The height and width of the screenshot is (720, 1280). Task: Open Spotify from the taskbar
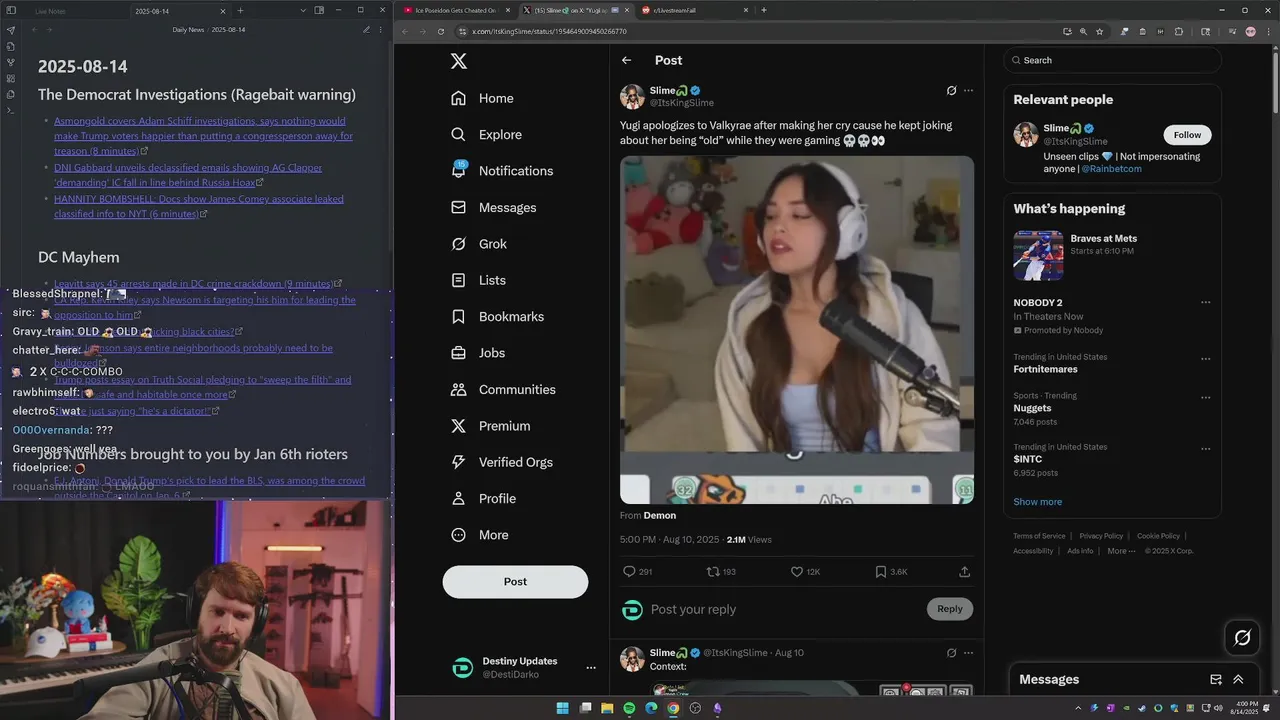point(629,708)
